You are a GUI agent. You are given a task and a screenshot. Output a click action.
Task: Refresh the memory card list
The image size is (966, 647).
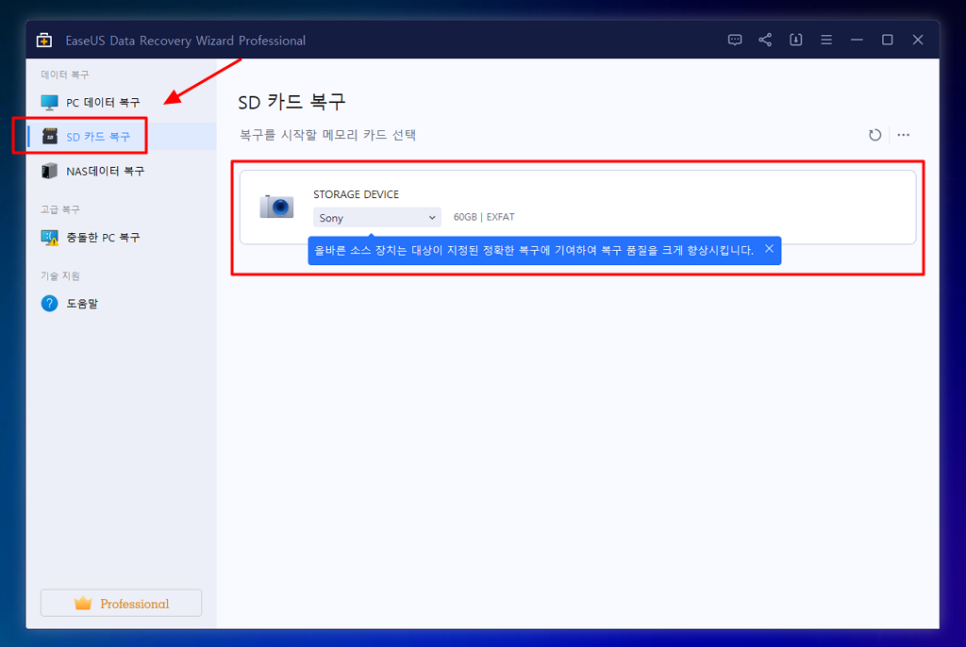pyautogui.click(x=875, y=135)
